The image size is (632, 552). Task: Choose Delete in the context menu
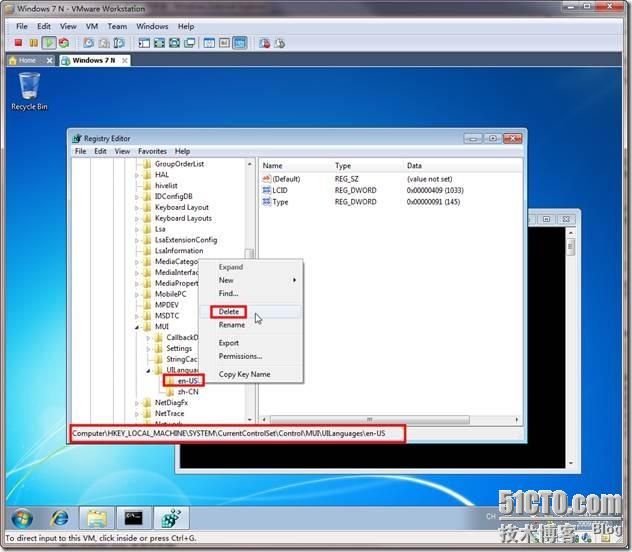pyautogui.click(x=251, y=311)
